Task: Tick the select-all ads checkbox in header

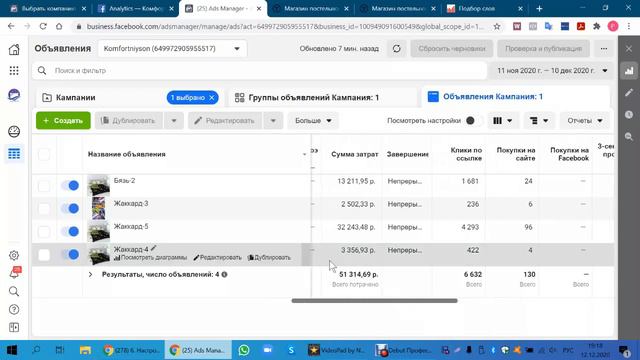Action: [x=44, y=154]
